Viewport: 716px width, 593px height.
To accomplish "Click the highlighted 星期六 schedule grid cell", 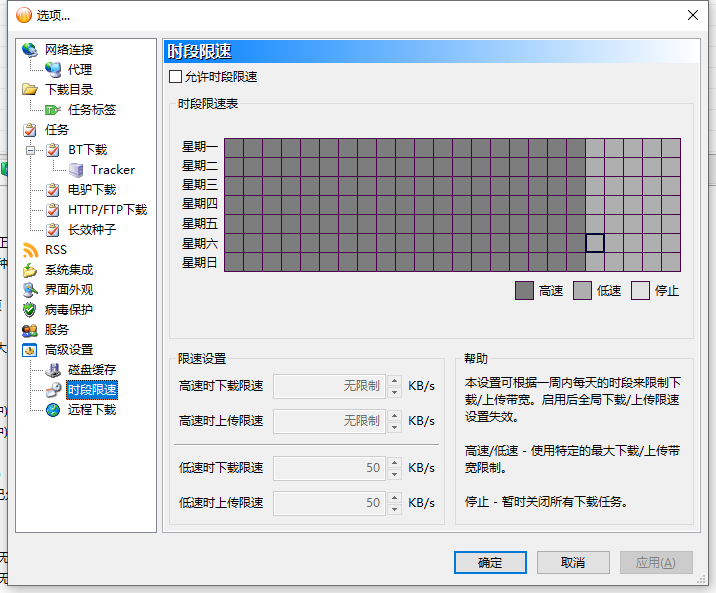I will pos(595,243).
